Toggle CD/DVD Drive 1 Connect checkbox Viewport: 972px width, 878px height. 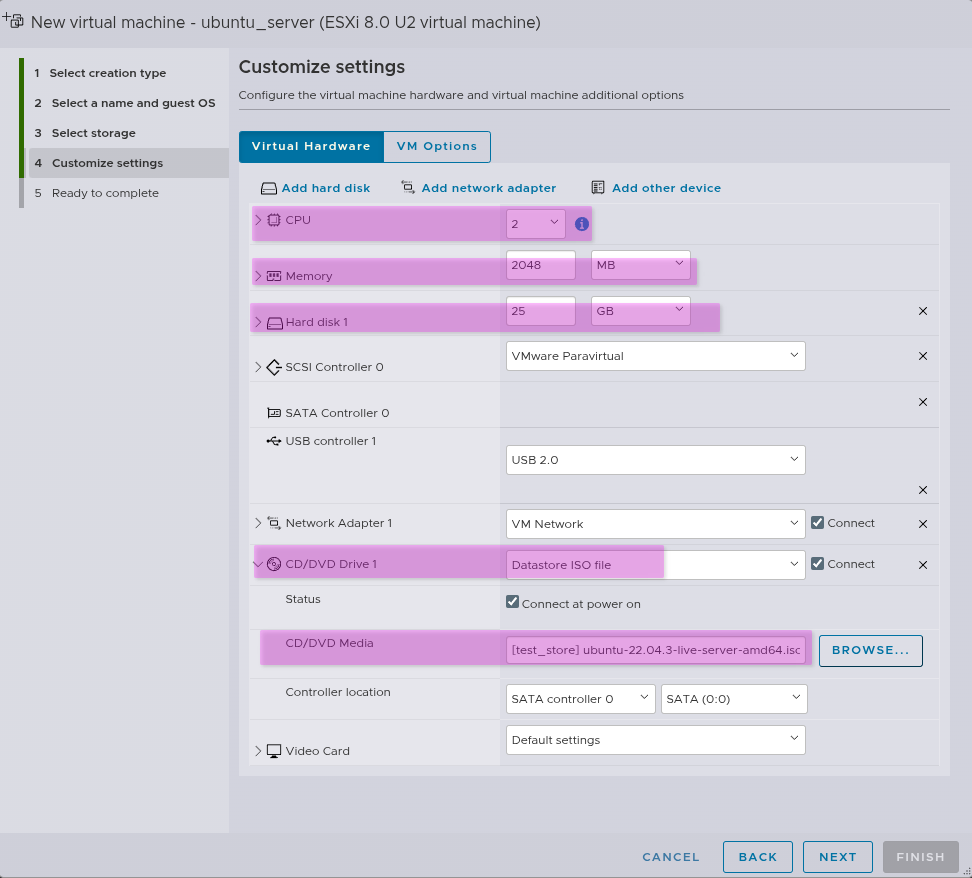pyautogui.click(x=818, y=564)
